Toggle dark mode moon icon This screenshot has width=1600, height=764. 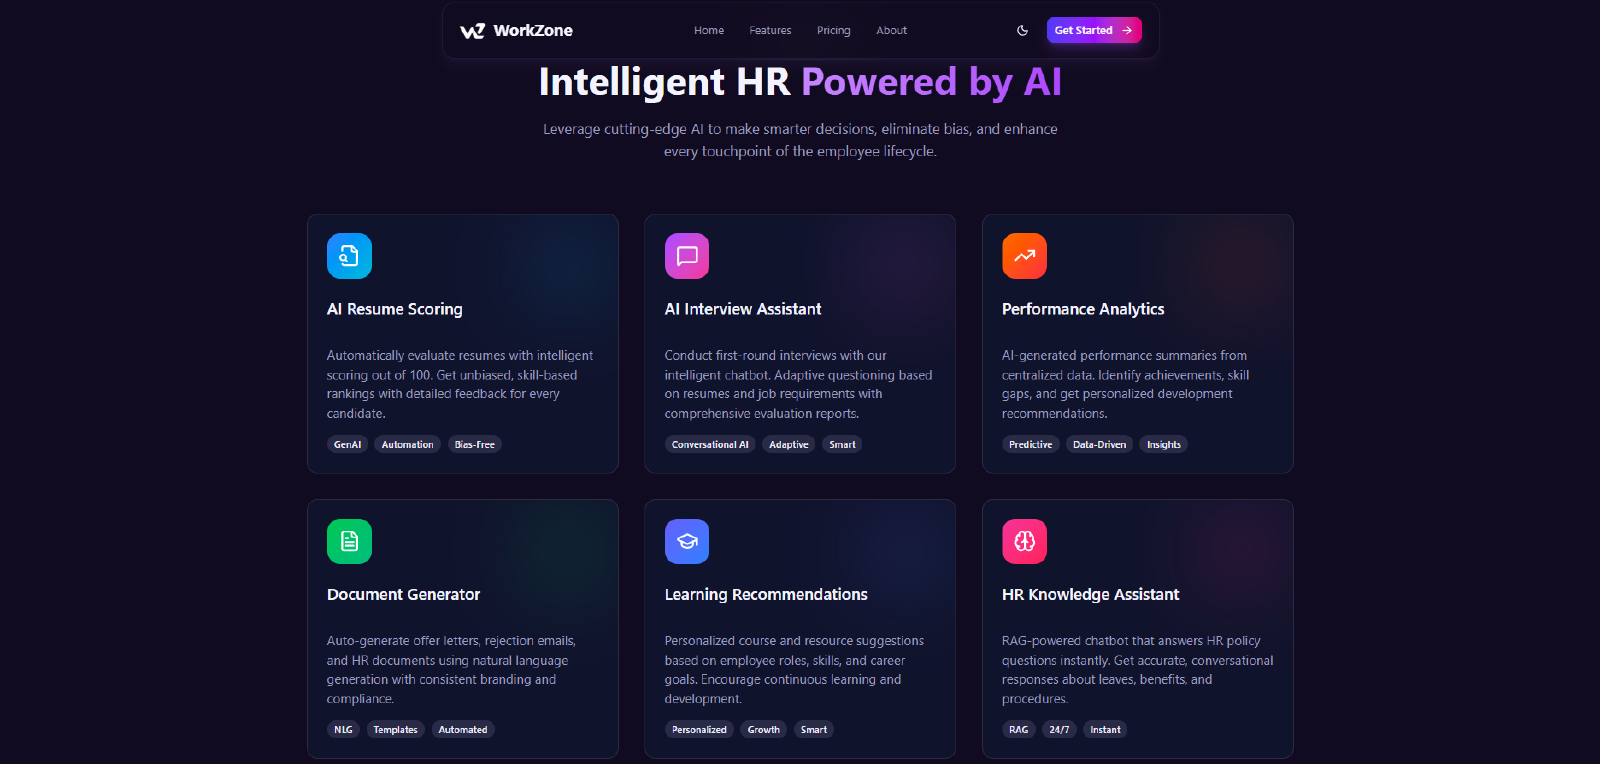[1022, 31]
